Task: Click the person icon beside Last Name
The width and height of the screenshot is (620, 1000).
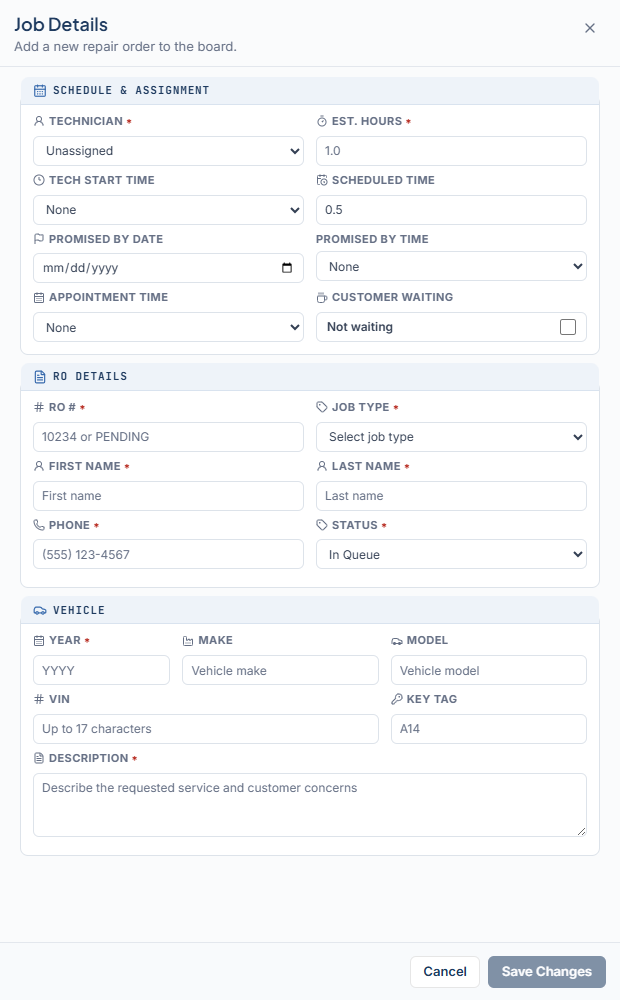Action: 321,466
